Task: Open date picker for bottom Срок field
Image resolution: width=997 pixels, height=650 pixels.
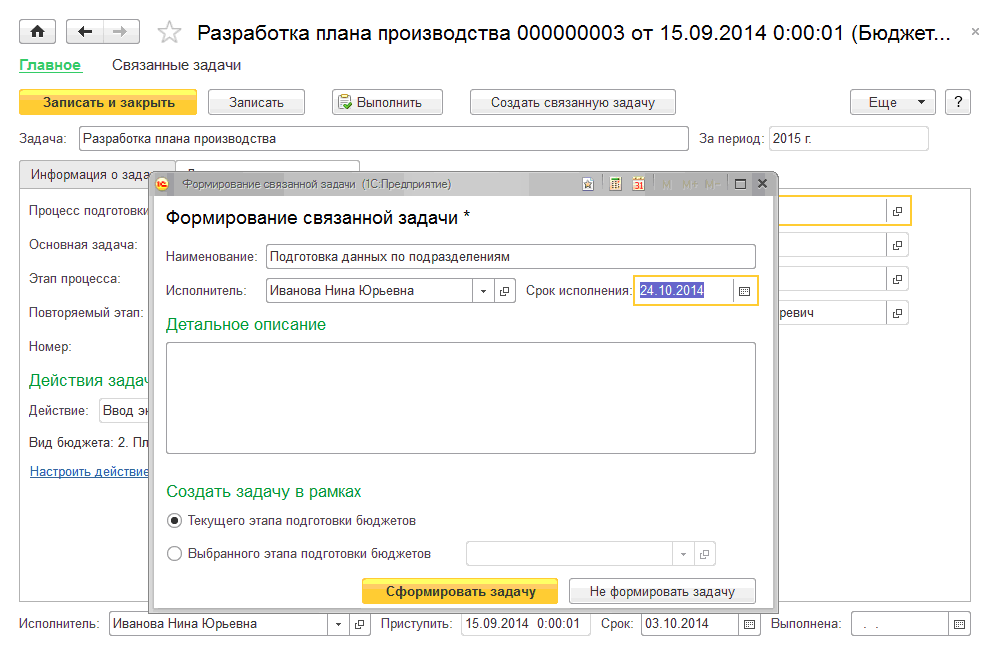Action: pyautogui.click(x=750, y=624)
